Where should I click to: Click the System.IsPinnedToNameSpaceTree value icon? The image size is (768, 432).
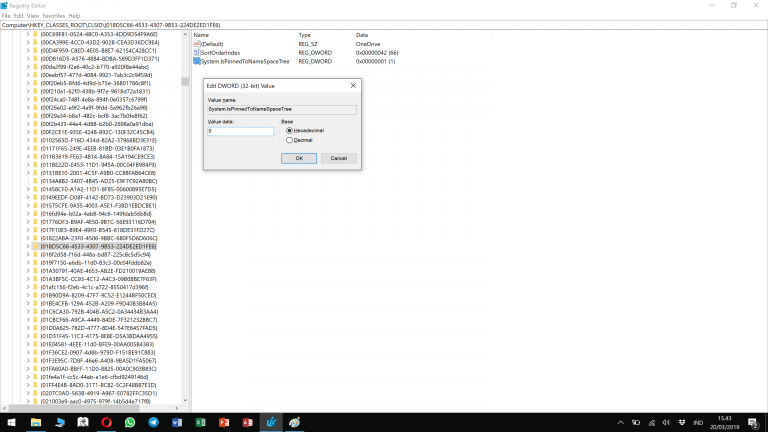click(x=197, y=62)
